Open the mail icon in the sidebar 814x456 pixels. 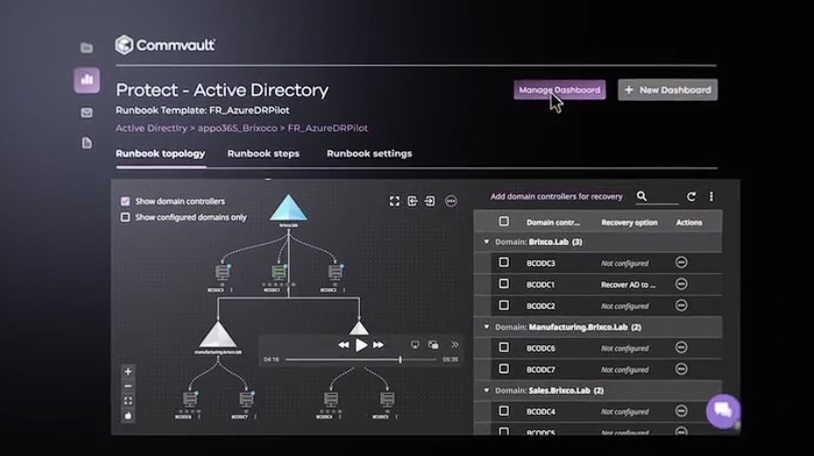(87, 113)
